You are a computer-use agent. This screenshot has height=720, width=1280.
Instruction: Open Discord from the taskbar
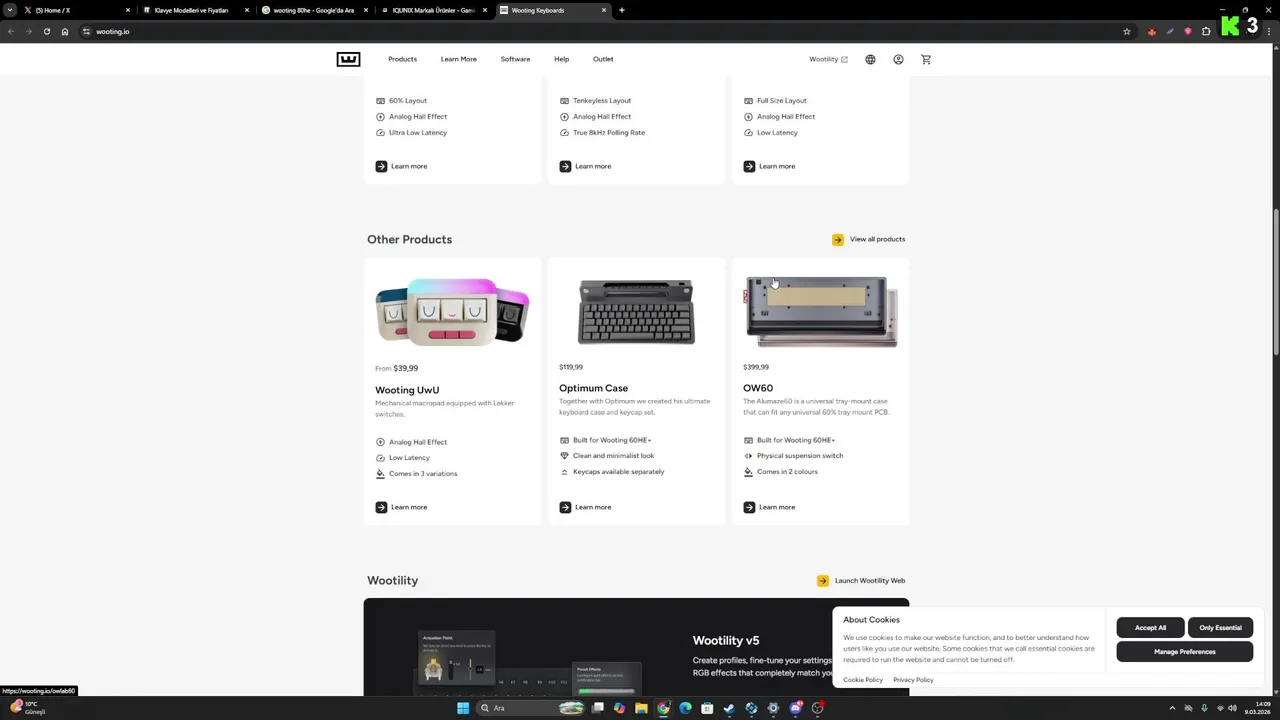click(x=795, y=708)
